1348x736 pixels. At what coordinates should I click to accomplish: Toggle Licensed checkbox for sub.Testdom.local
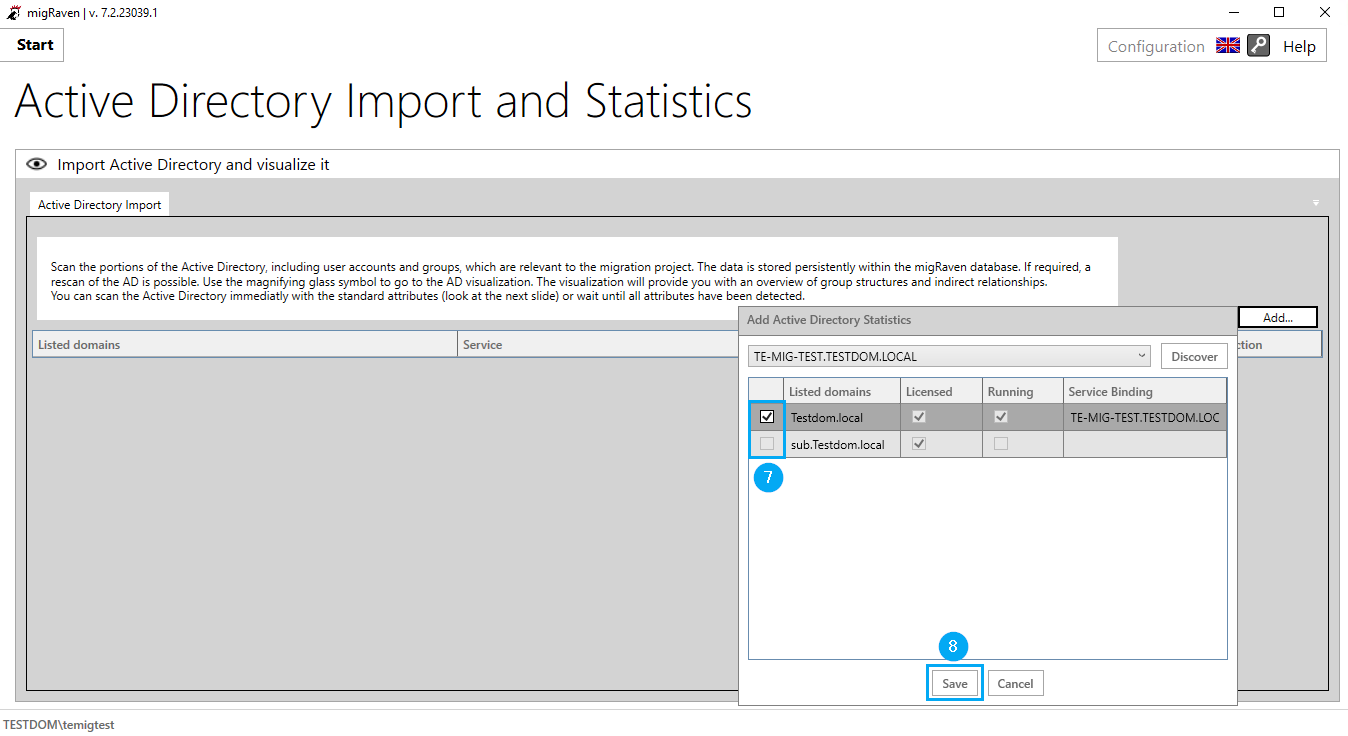(919, 444)
